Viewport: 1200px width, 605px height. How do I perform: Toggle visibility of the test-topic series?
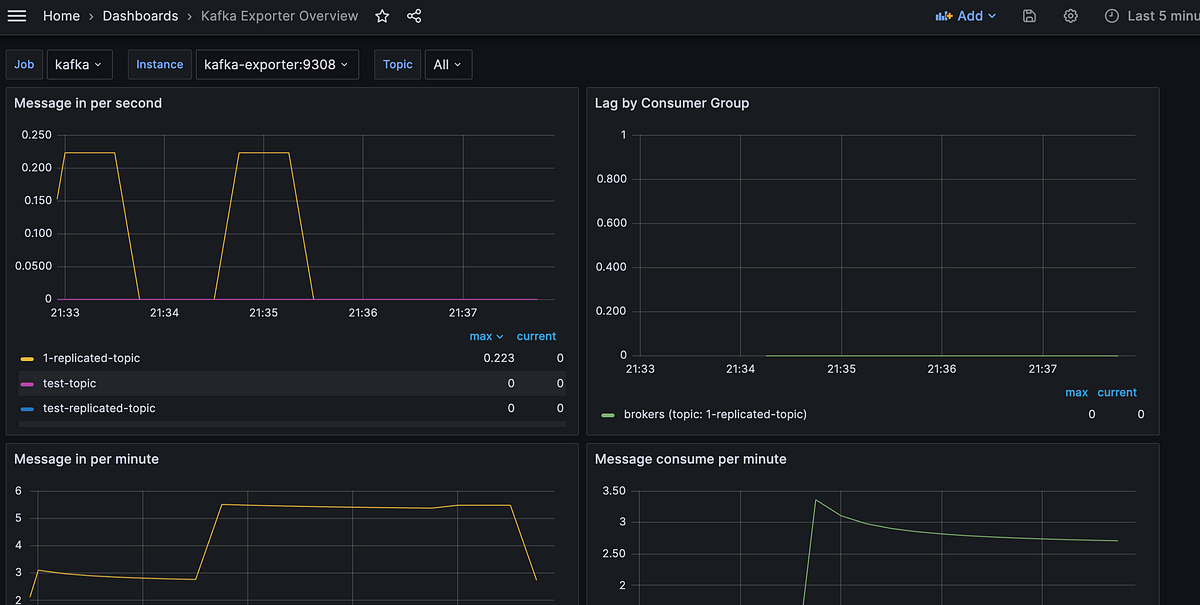pyautogui.click(x=71, y=383)
